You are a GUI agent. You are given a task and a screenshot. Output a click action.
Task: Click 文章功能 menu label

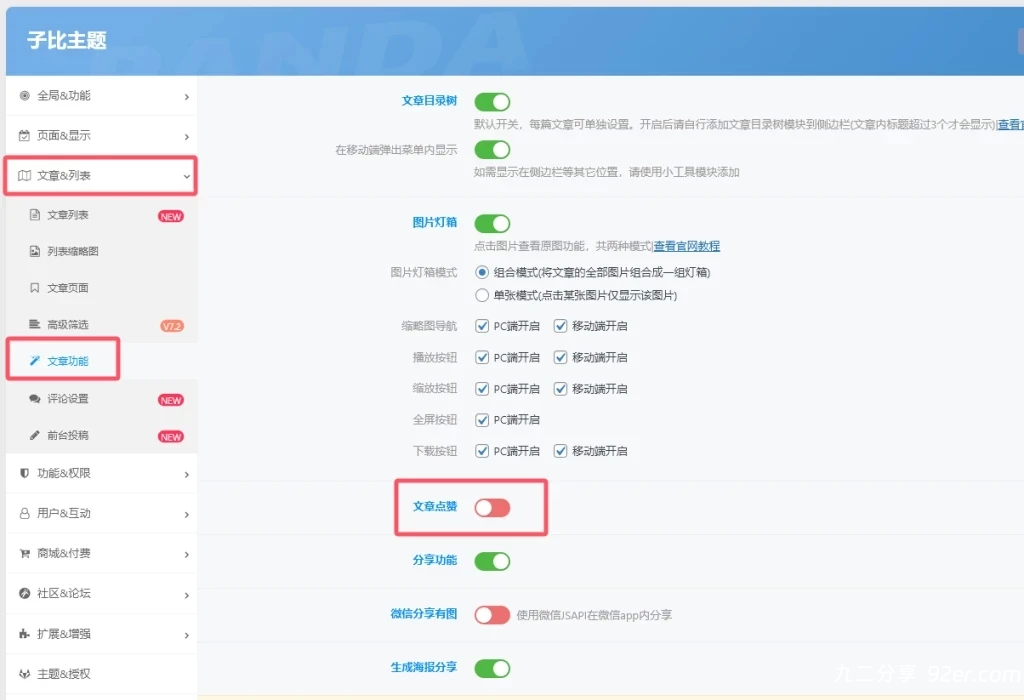[67, 360]
